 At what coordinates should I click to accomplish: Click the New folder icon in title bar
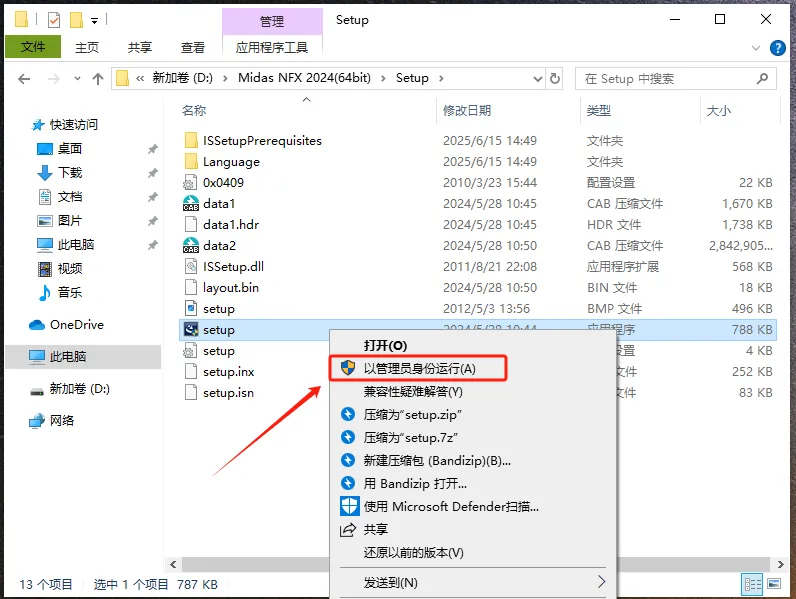(x=76, y=20)
